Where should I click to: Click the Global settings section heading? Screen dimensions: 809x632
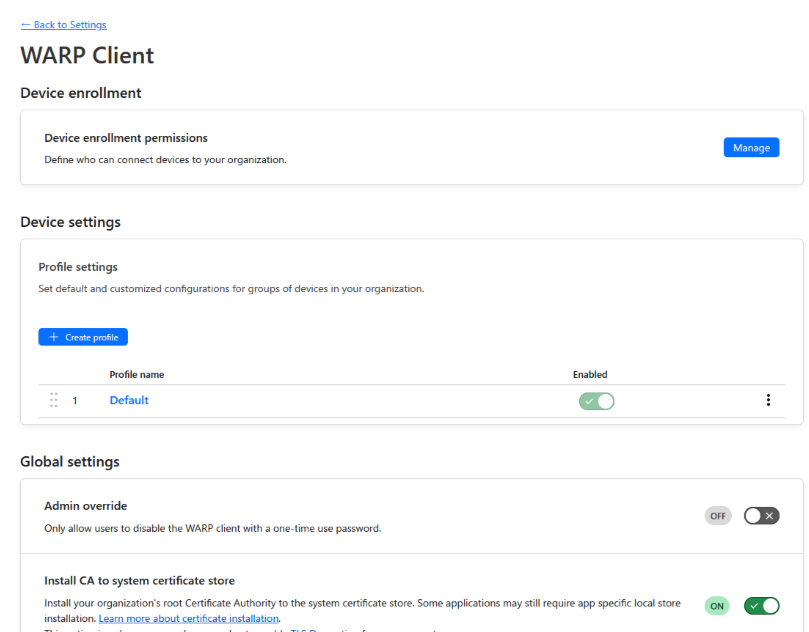click(x=70, y=461)
